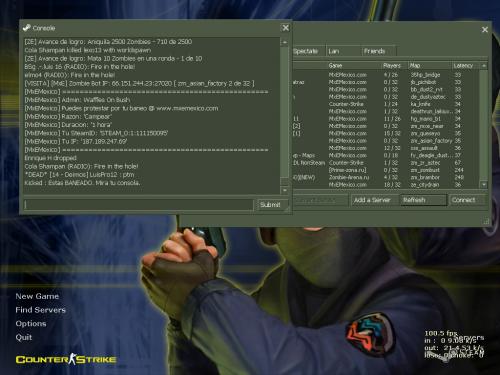This screenshot has width=500, height=375.
Task: Click the Steam logo icon beside Console title
Action: click(x=26, y=28)
